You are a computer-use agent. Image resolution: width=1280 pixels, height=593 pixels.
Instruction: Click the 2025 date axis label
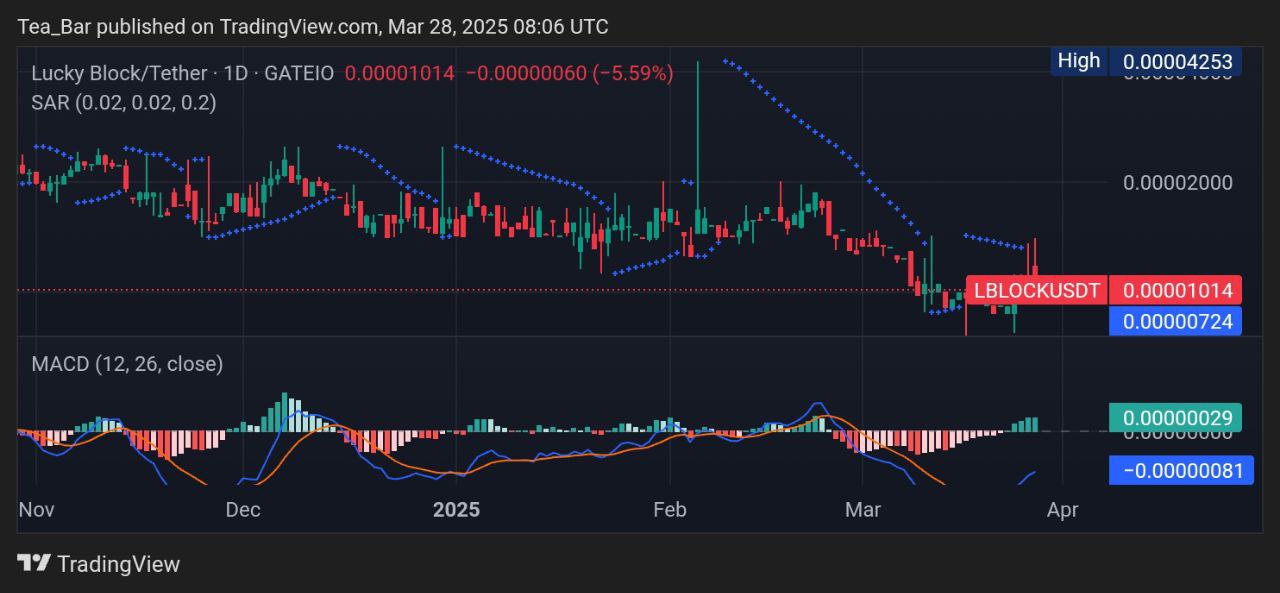456,510
